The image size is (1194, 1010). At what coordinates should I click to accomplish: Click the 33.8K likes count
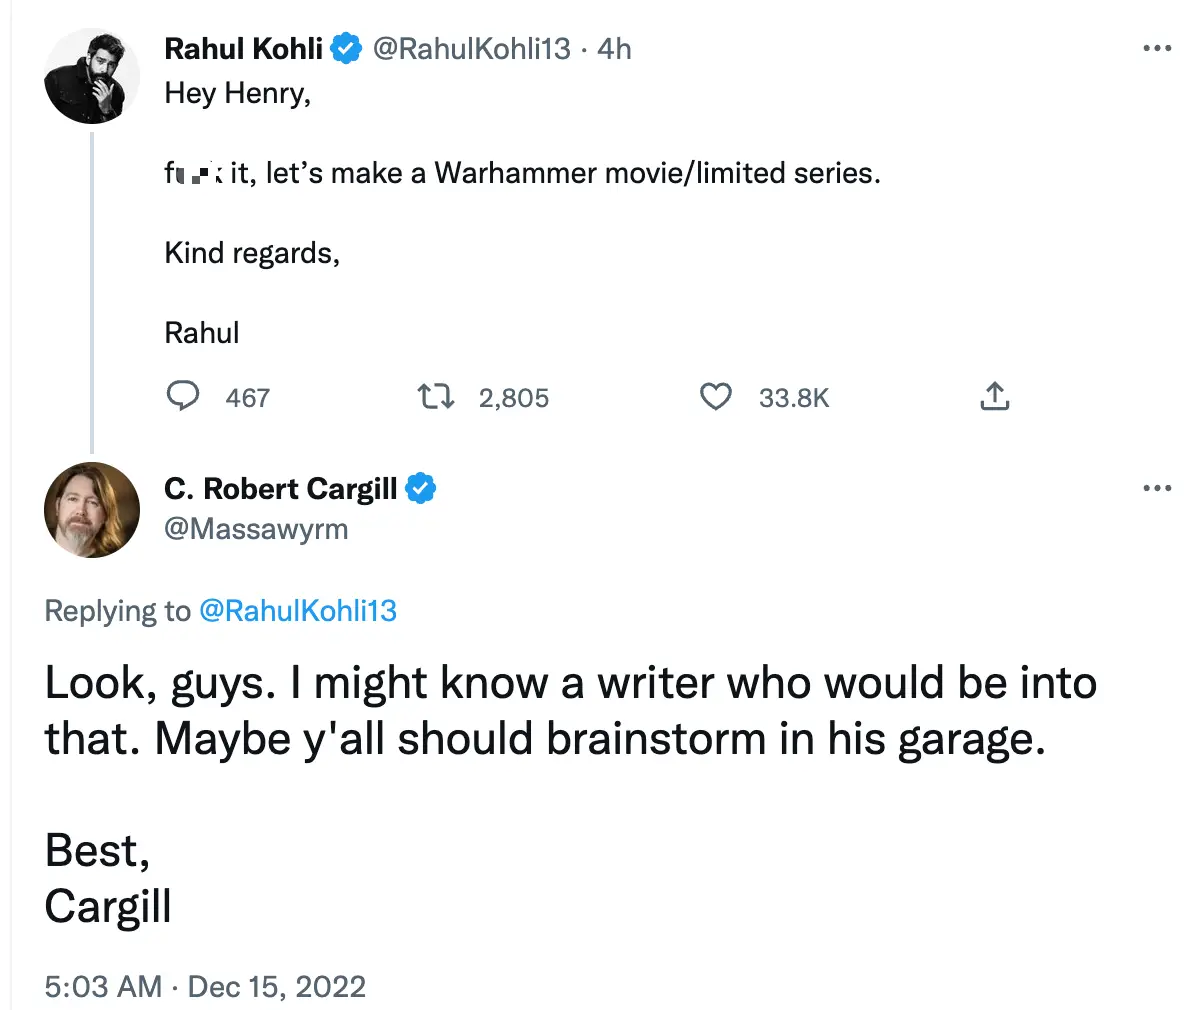pyautogui.click(x=794, y=398)
